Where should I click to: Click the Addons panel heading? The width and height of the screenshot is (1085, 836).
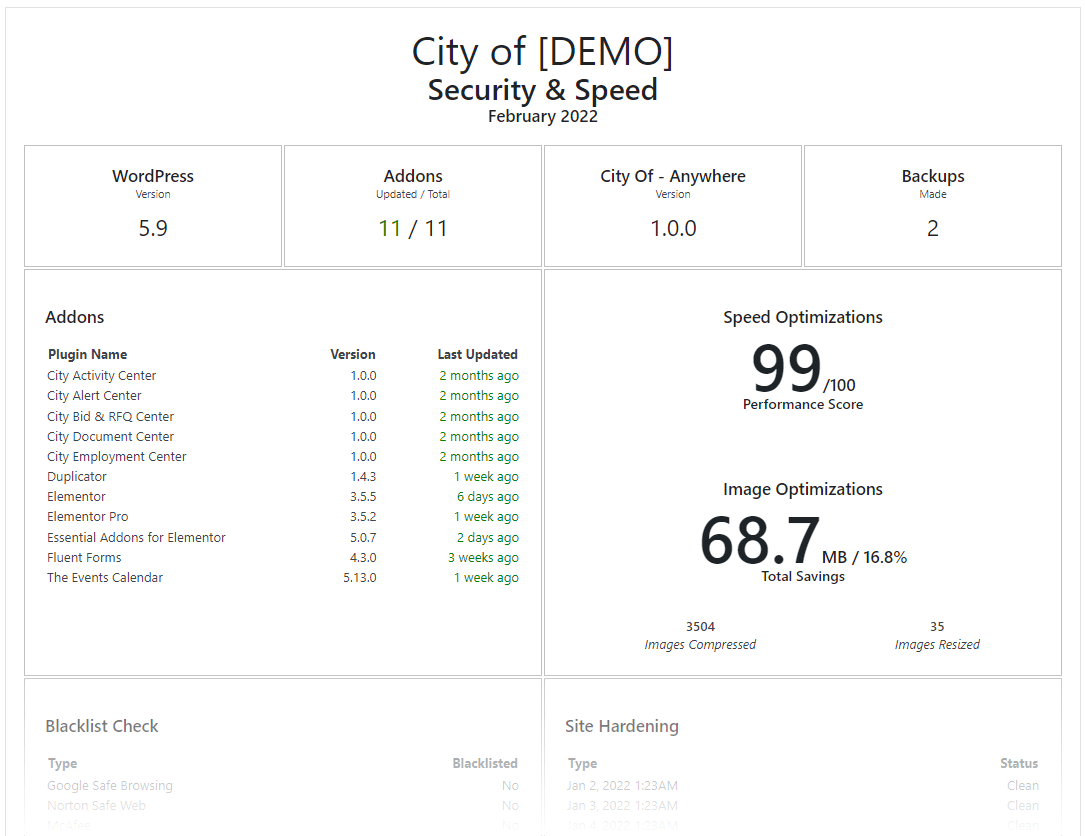[74, 317]
